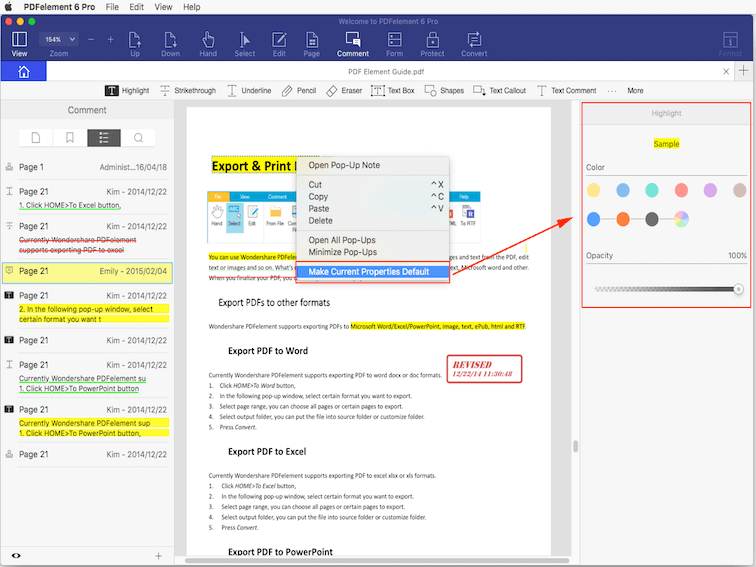Activate the Select tool

[x=245, y=44]
